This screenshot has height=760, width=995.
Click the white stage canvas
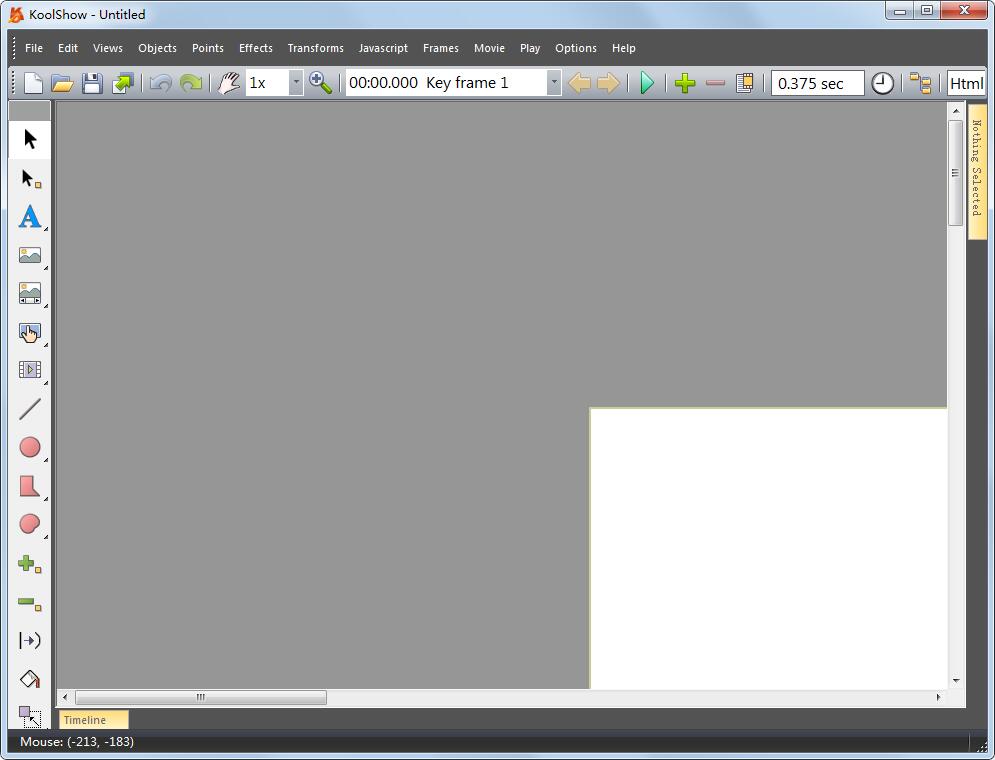pyautogui.click(x=768, y=549)
